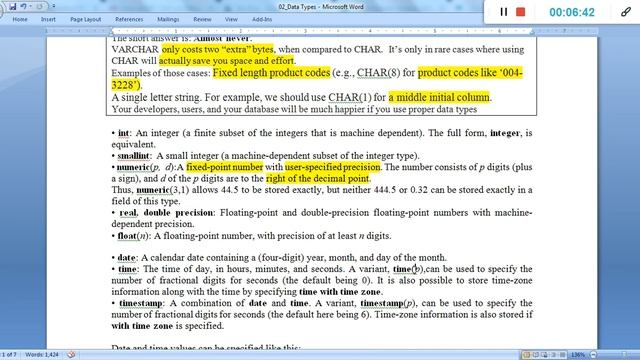
Task: Click the 'float(n)' bullet heading
Action: pos(134,236)
